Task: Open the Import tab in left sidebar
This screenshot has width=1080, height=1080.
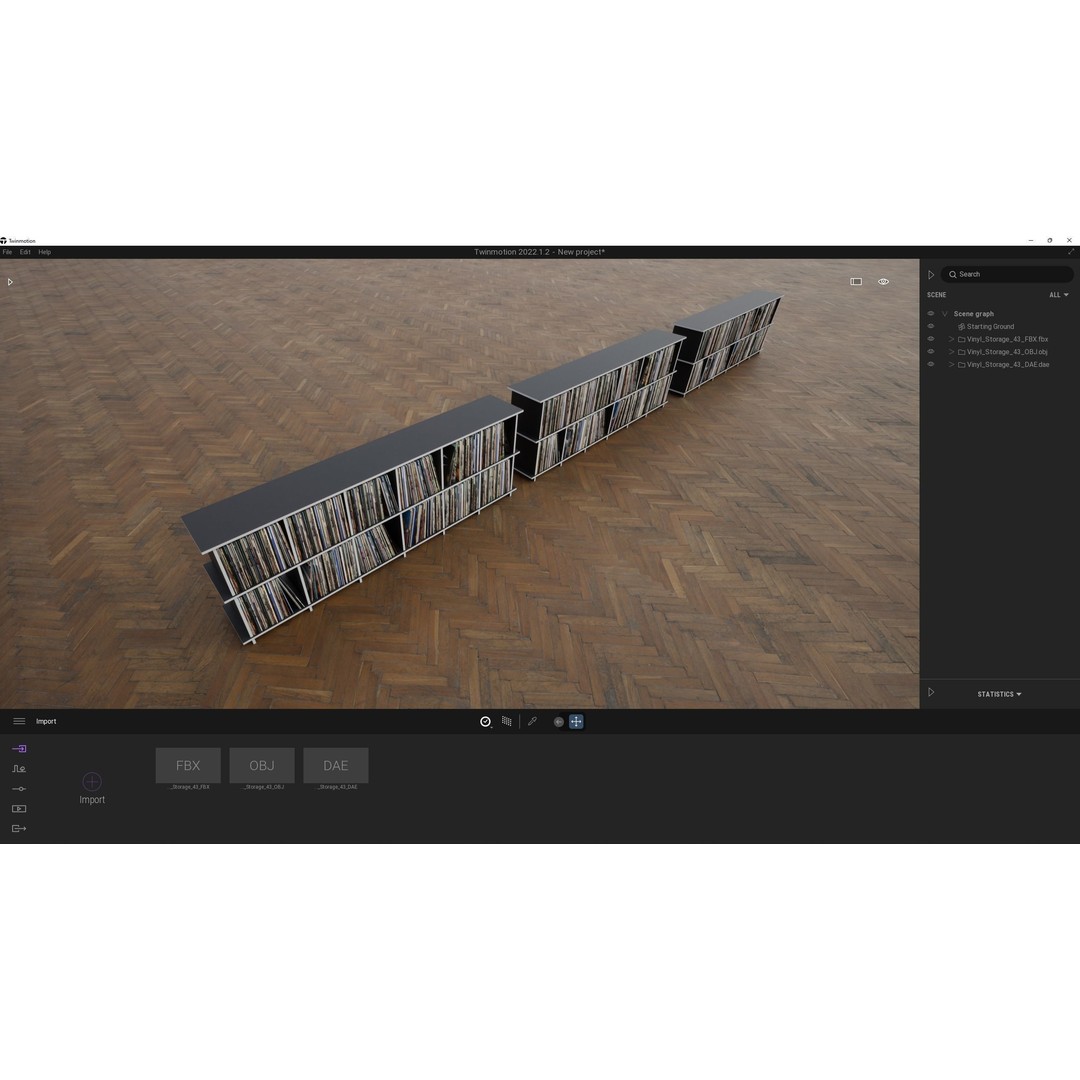Action: (x=19, y=748)
